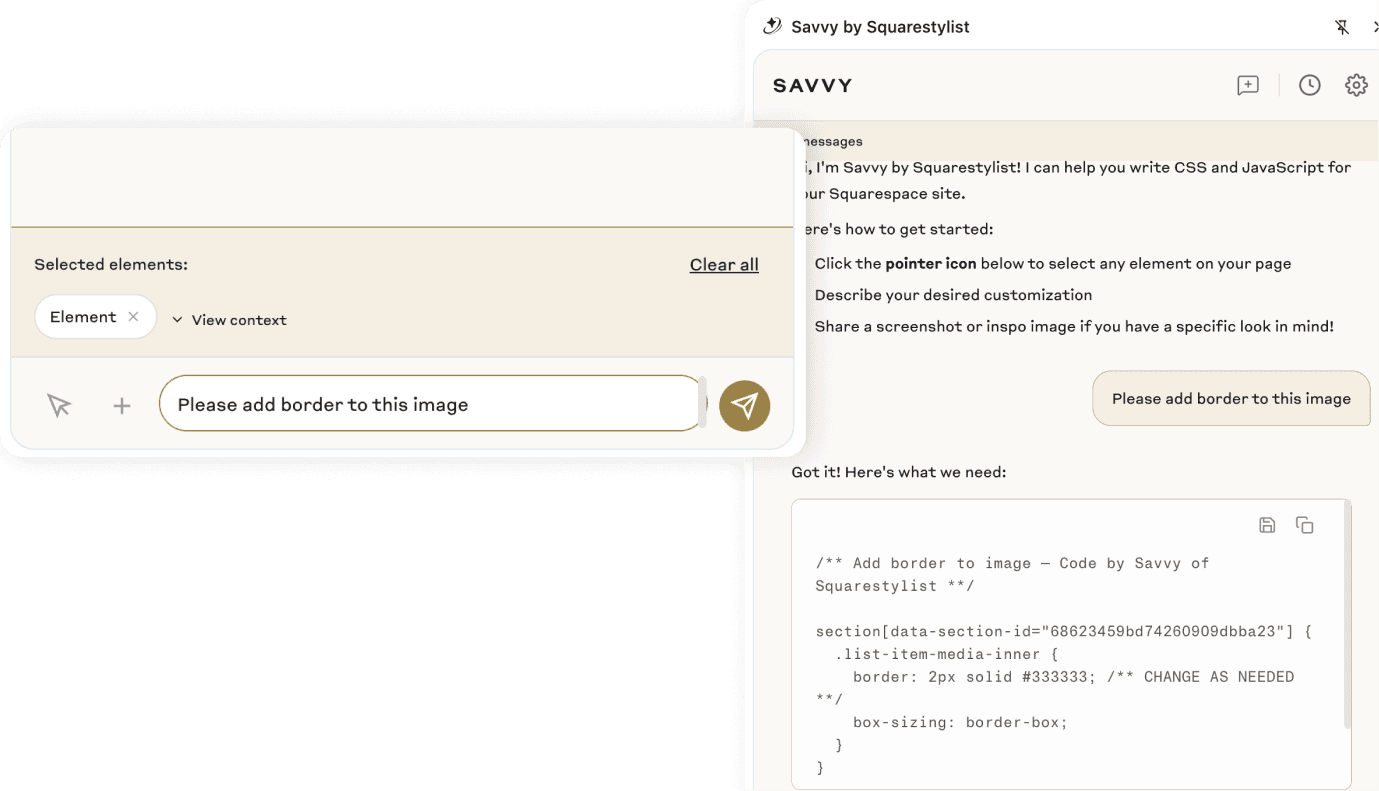Open the chat history

1309,85
